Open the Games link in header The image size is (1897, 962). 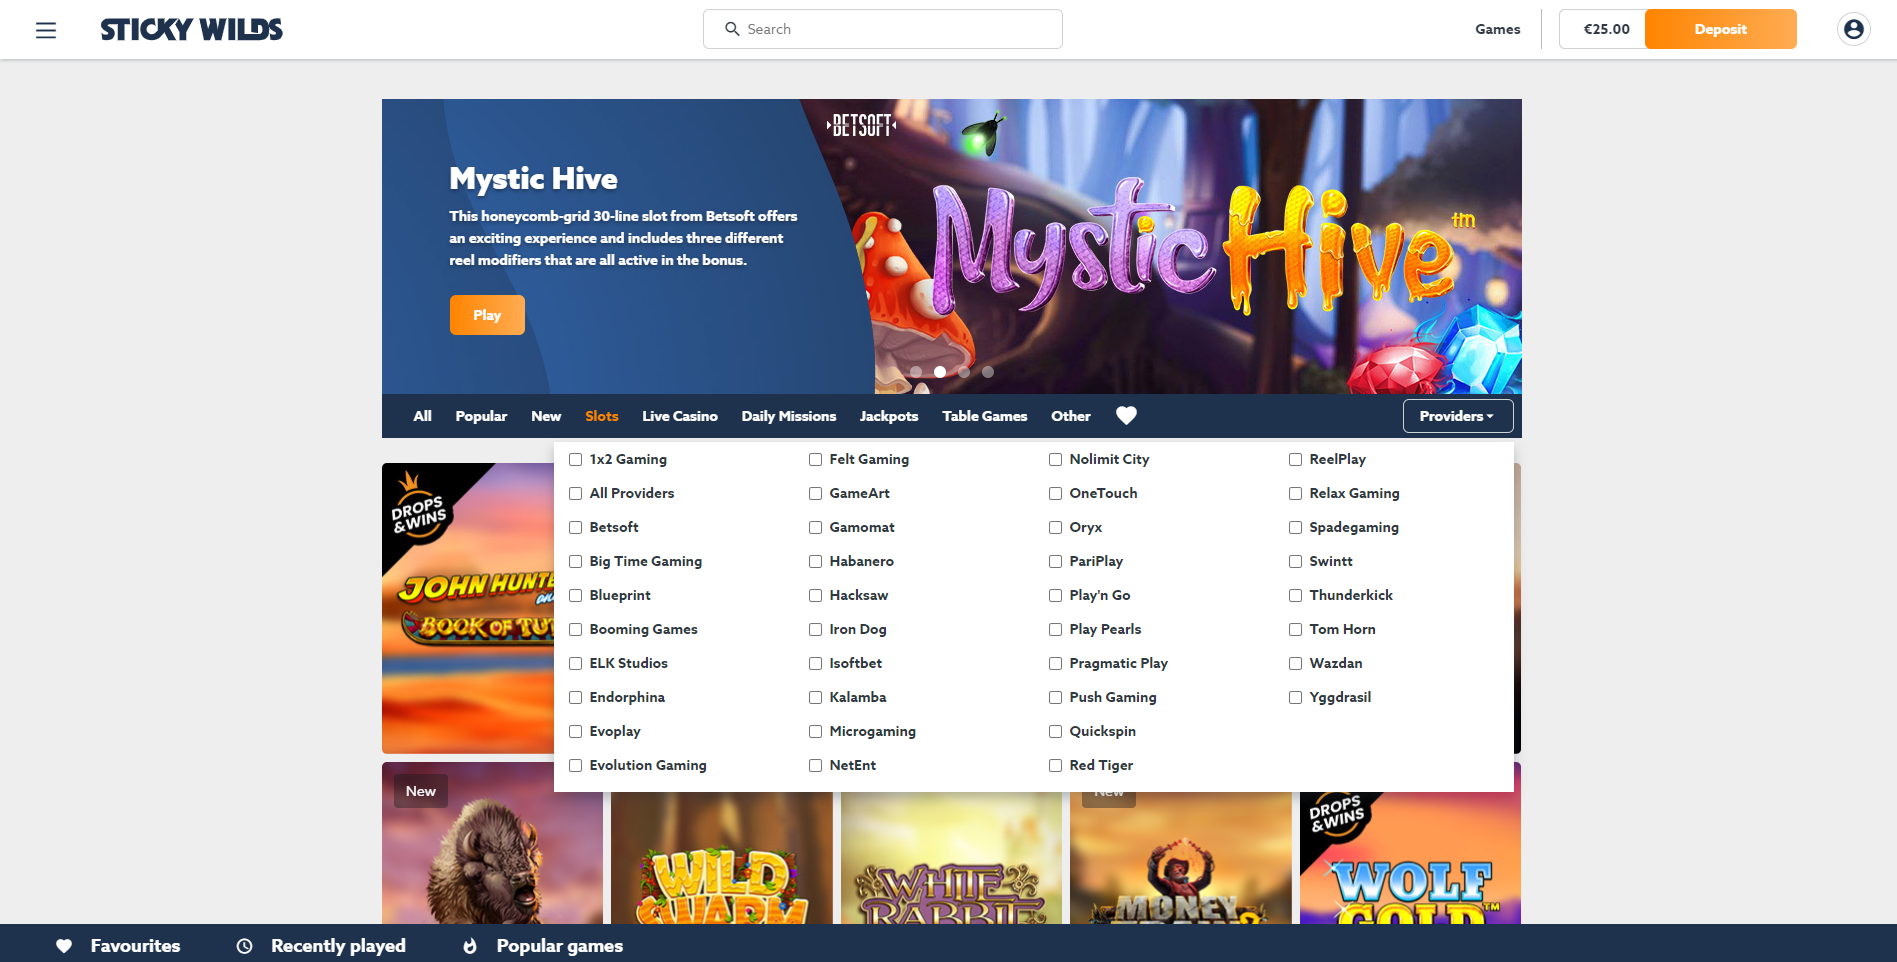pos(1498,29)
